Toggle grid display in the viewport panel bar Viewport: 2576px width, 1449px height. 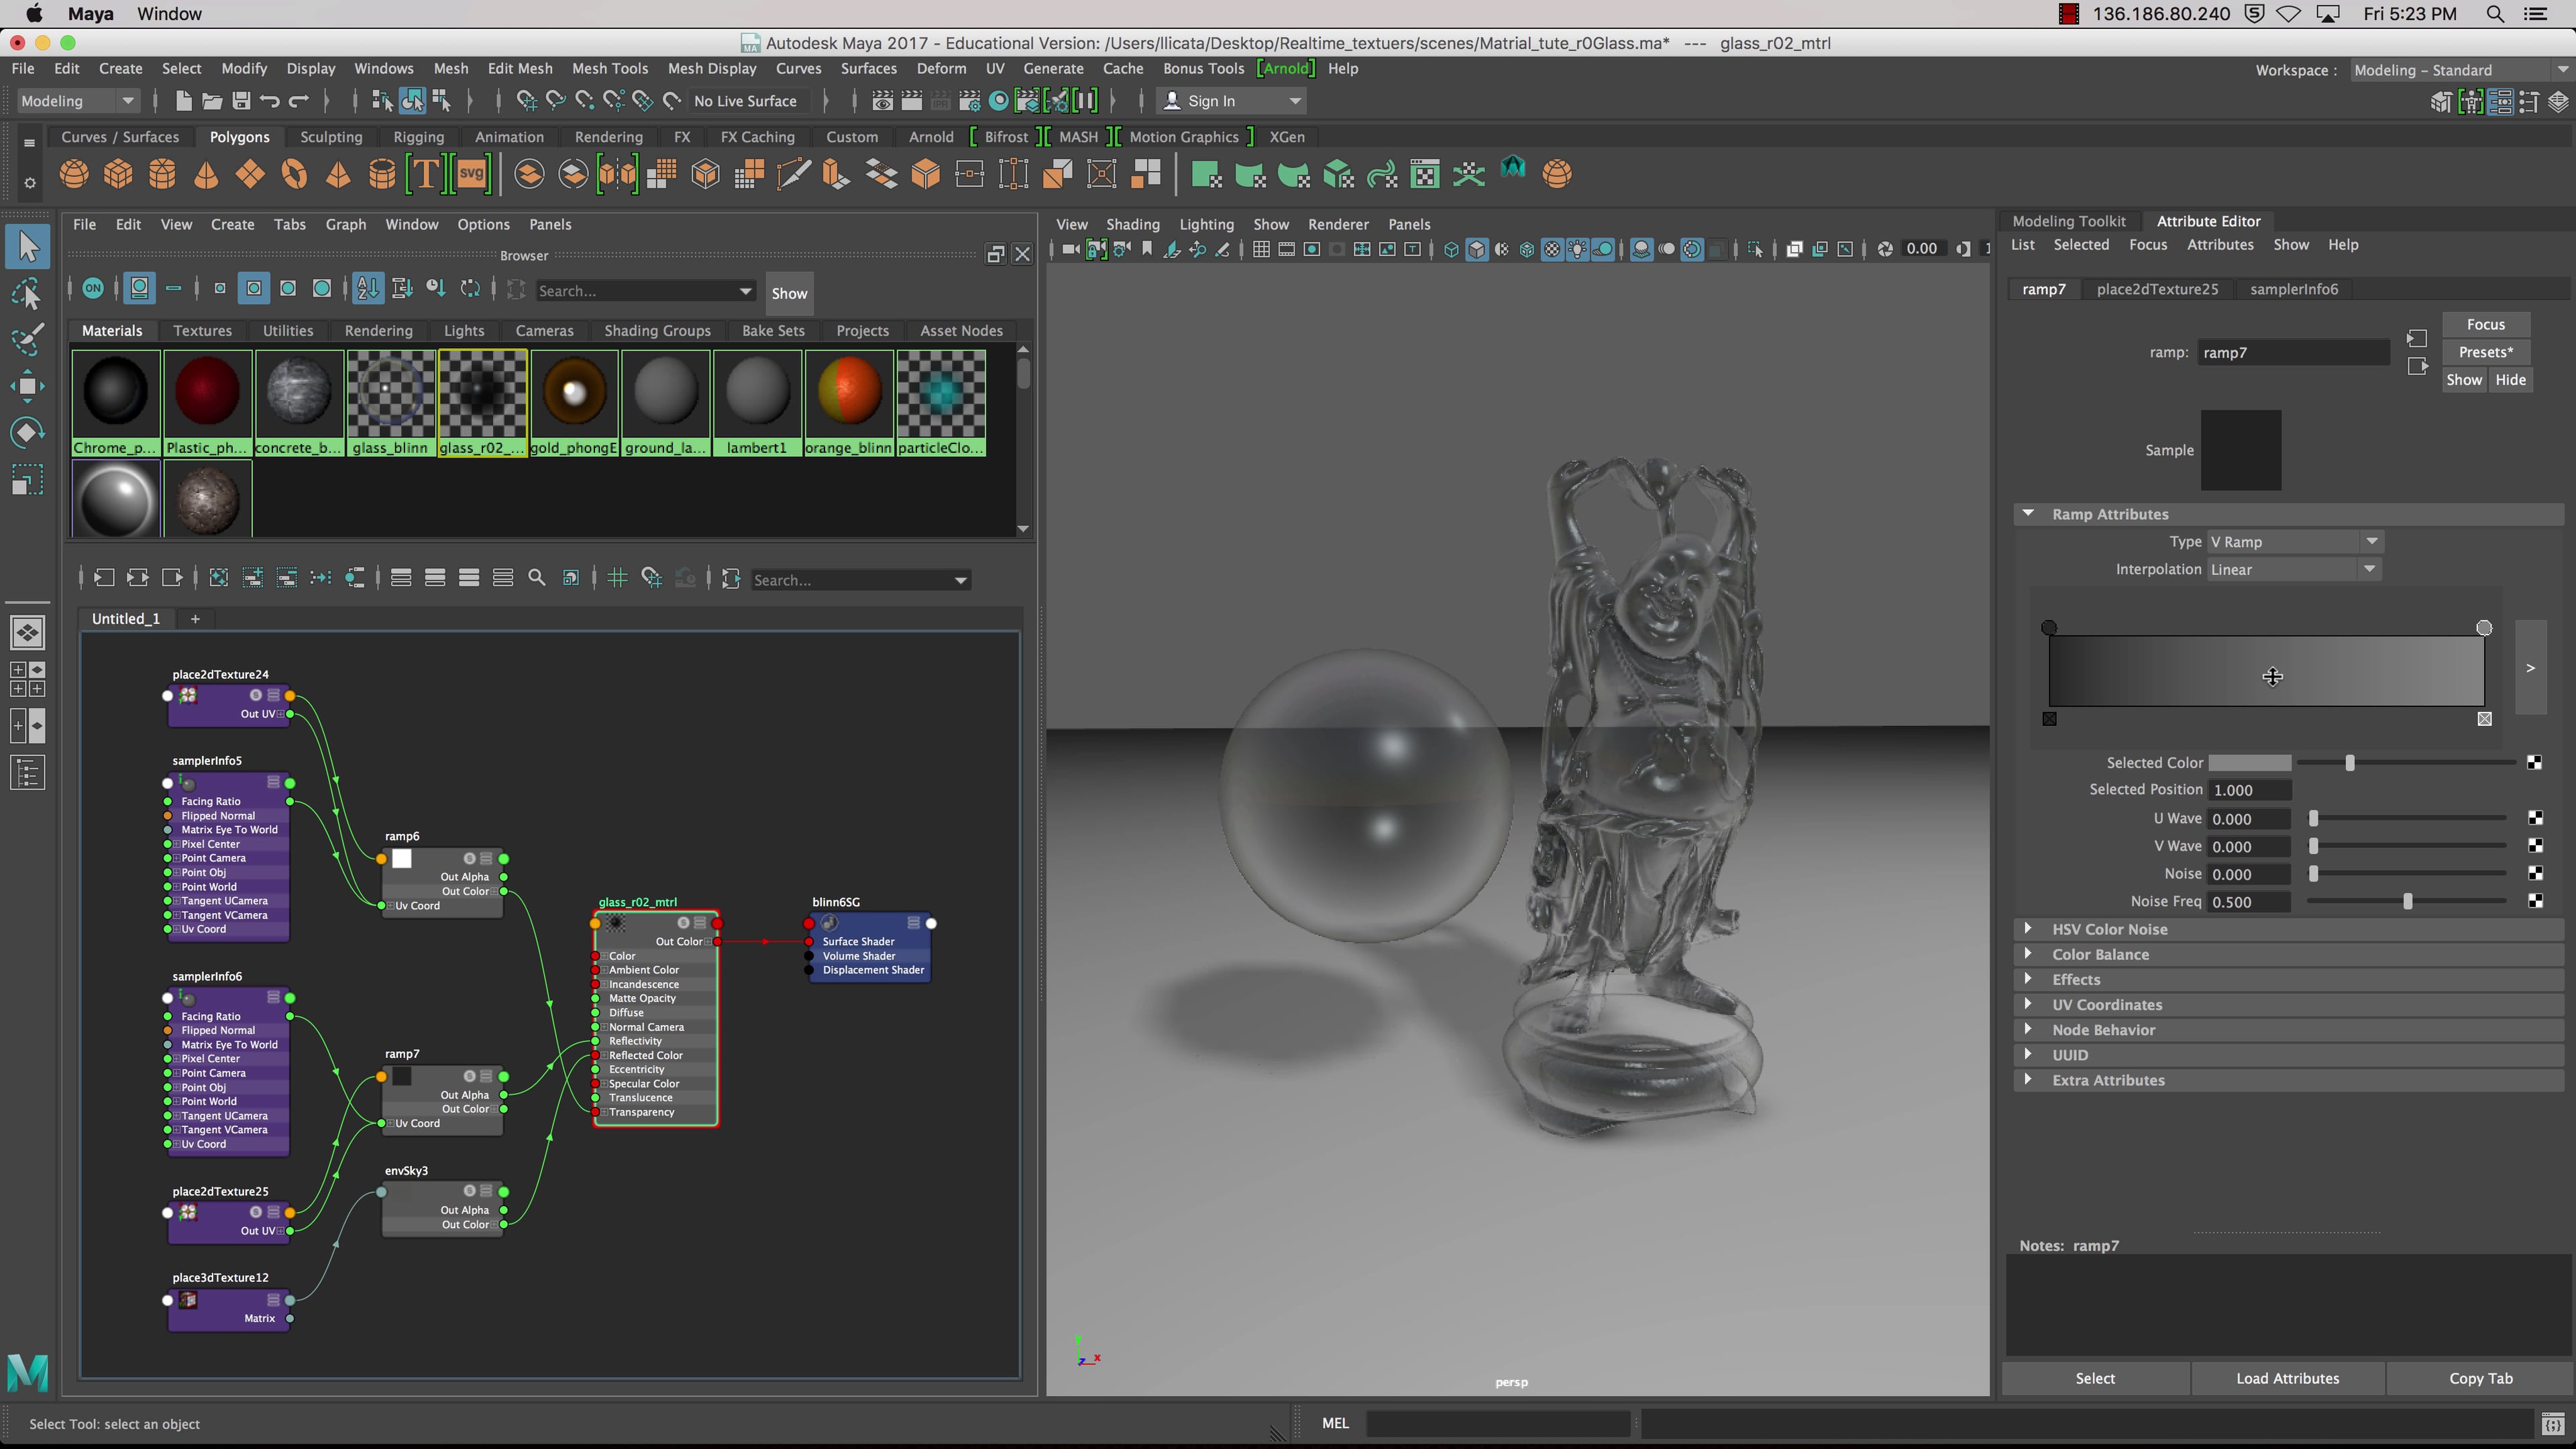pyautogui.click(x=1262, y=249)
